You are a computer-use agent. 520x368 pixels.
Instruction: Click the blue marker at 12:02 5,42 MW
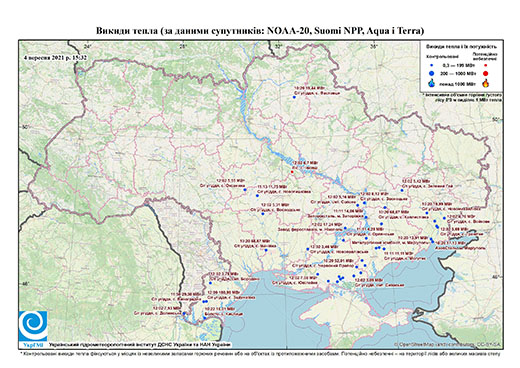pyautogui.click(x=402, y=190)
